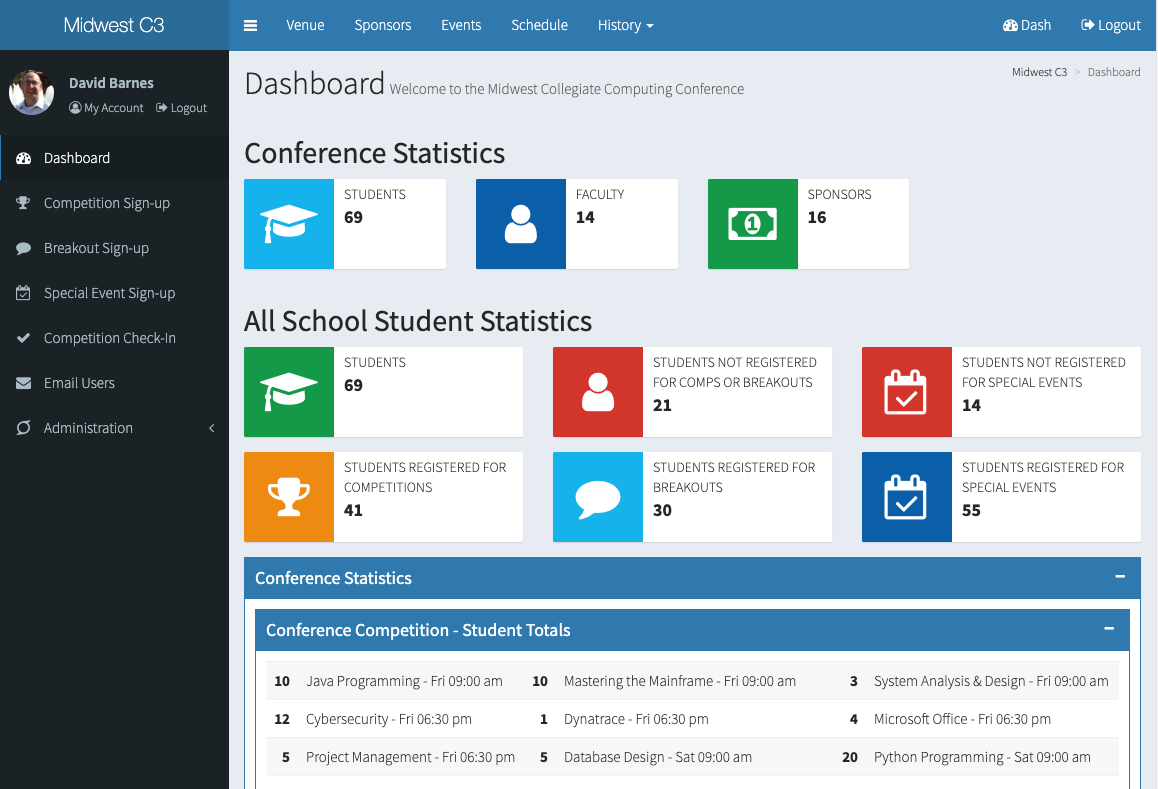Open Email Users in the sidebar
The height and width of the screenshot is (789, 1158).
tap(79, 383)
